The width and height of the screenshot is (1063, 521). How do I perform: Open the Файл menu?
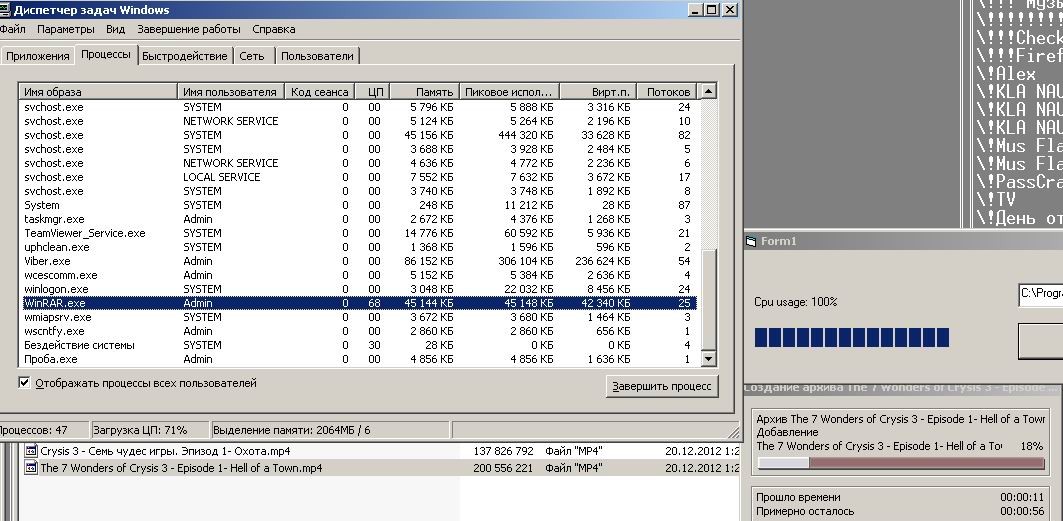click(x=12, y=30)
